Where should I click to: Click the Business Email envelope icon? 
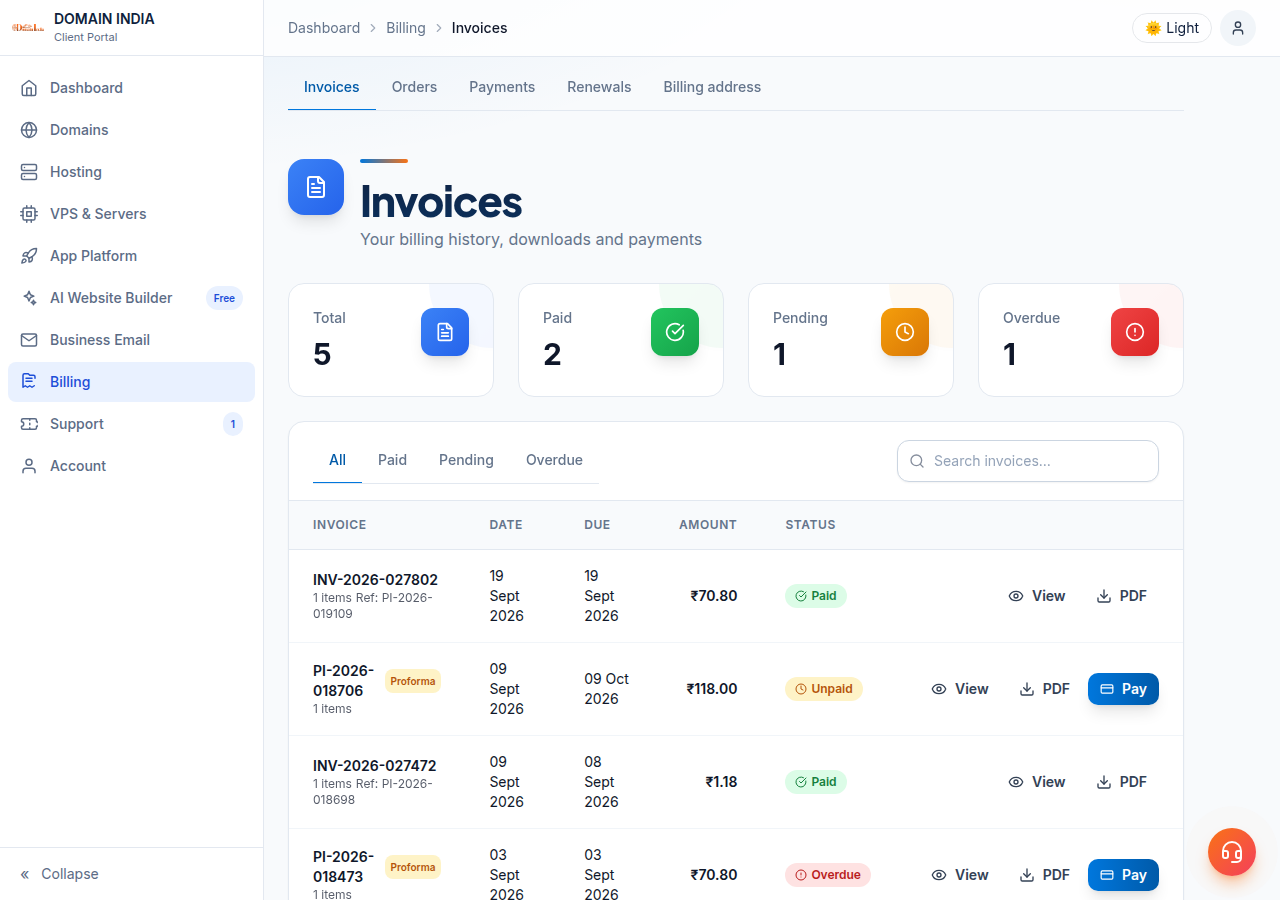coord(29,340)
